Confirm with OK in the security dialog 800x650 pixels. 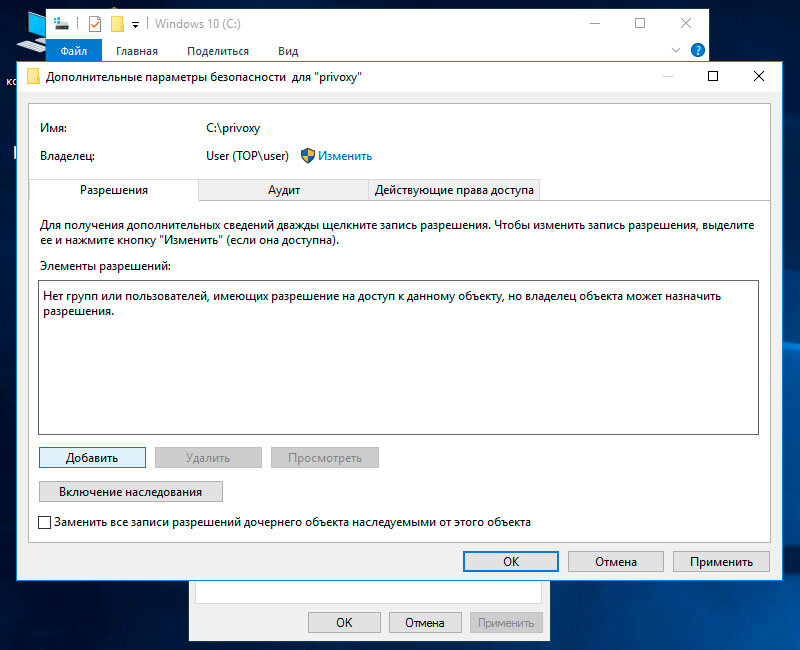[x=511, y=561]
